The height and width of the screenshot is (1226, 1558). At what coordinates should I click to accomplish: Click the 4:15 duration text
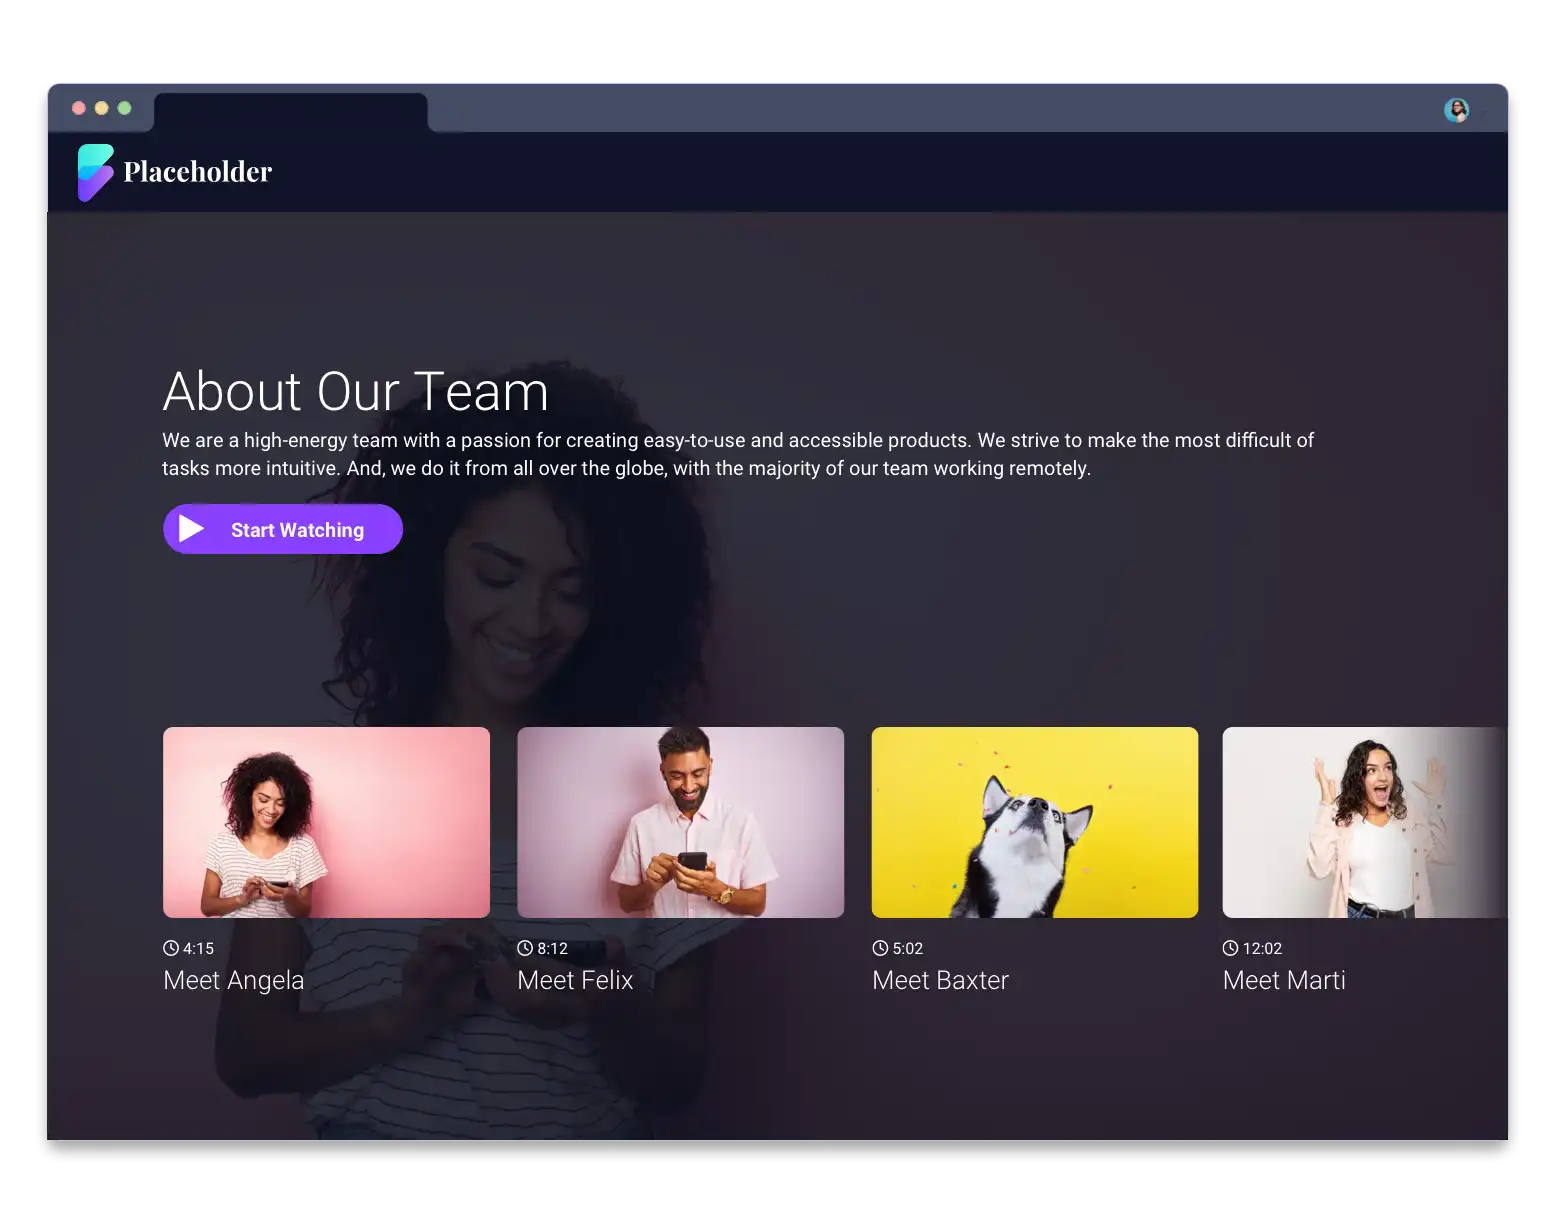click(198, 948)
